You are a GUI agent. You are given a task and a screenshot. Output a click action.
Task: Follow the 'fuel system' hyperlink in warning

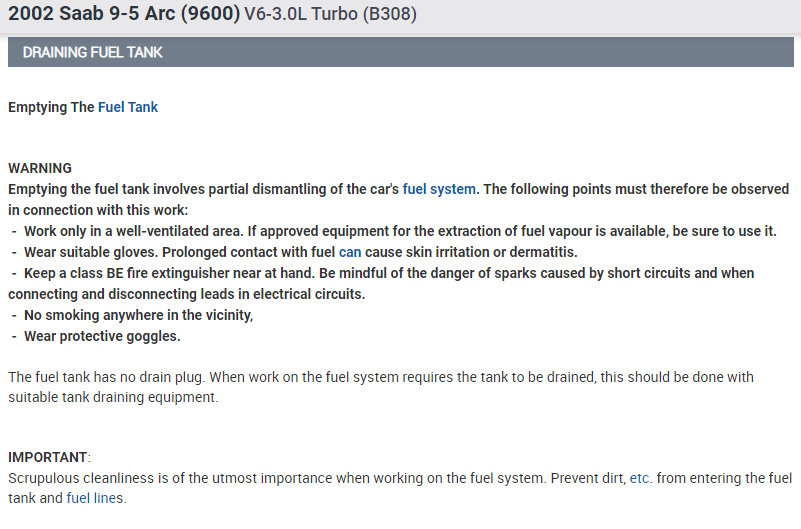[438, 189]
